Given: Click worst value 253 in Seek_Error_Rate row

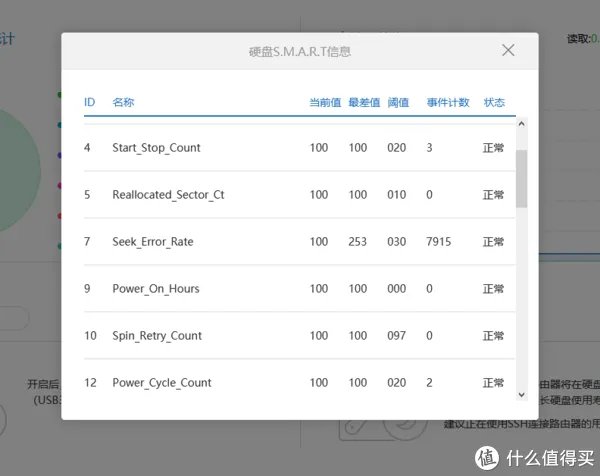Looking at the screenshot, I should [357, 242].
